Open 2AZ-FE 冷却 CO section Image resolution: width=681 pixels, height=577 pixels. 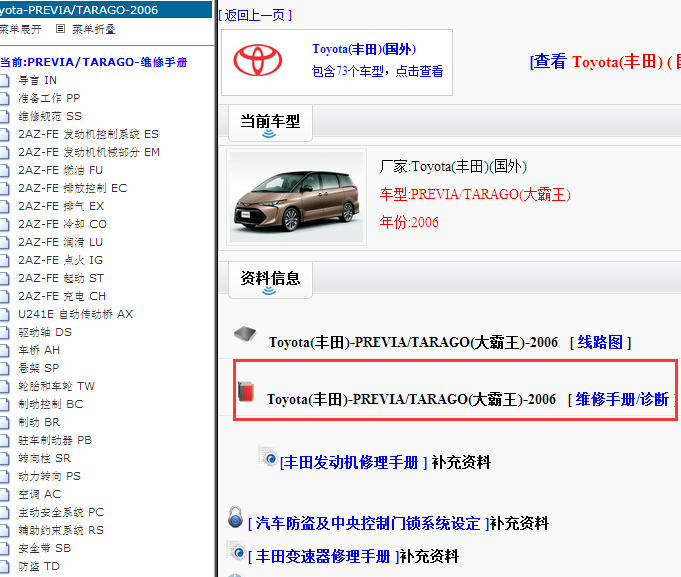coord(63,224)
